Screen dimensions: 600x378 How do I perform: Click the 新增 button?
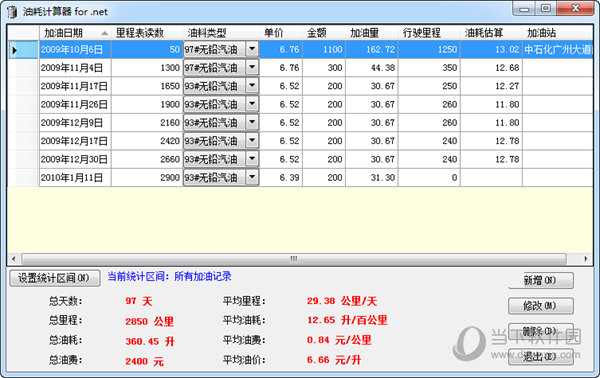pos(541,280)
